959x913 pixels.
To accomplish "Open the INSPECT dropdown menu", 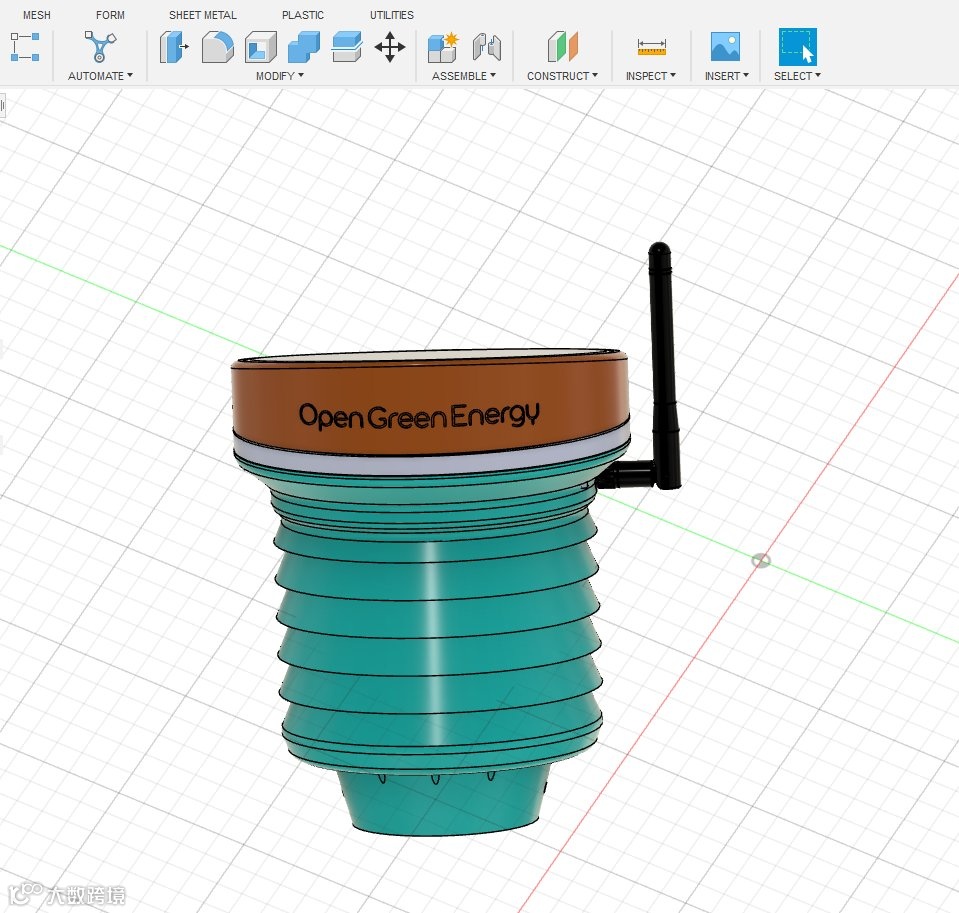I will pos(651,76).
